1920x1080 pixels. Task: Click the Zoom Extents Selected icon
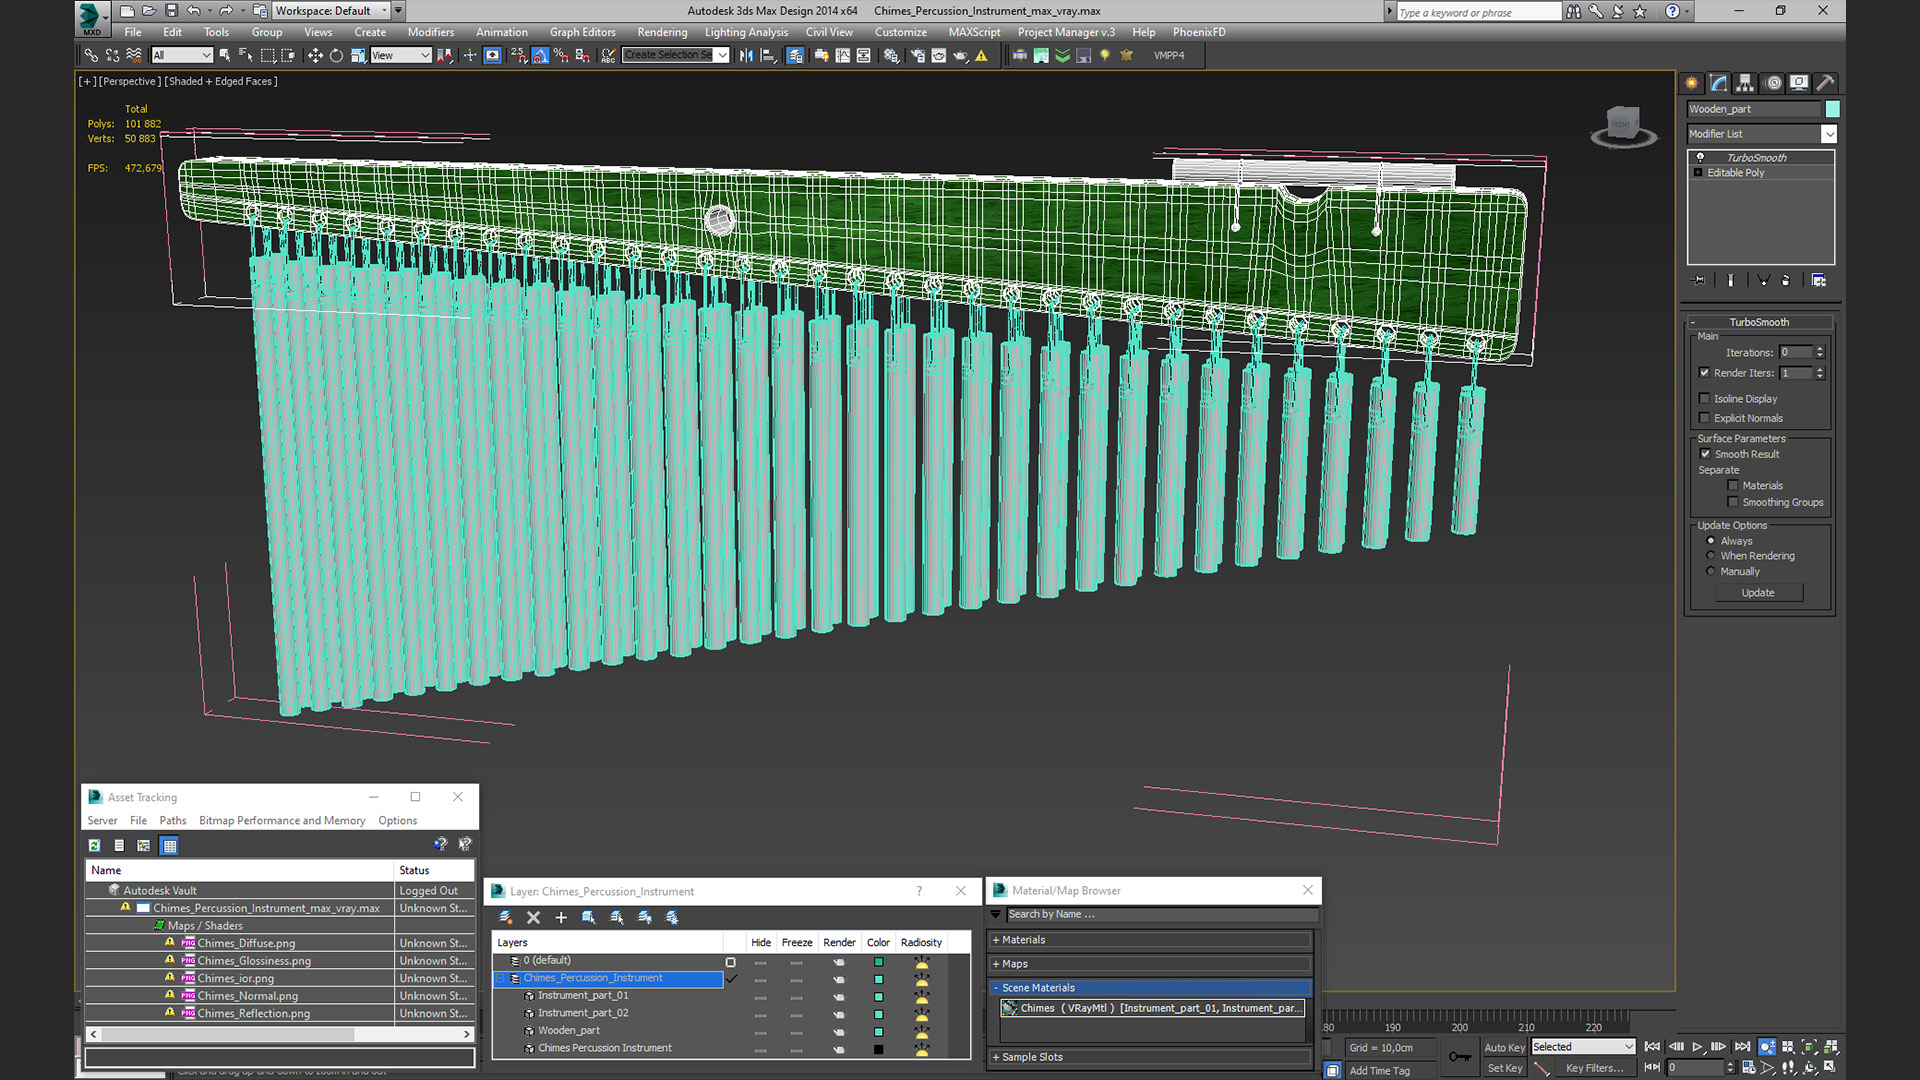(1809, 1047)
